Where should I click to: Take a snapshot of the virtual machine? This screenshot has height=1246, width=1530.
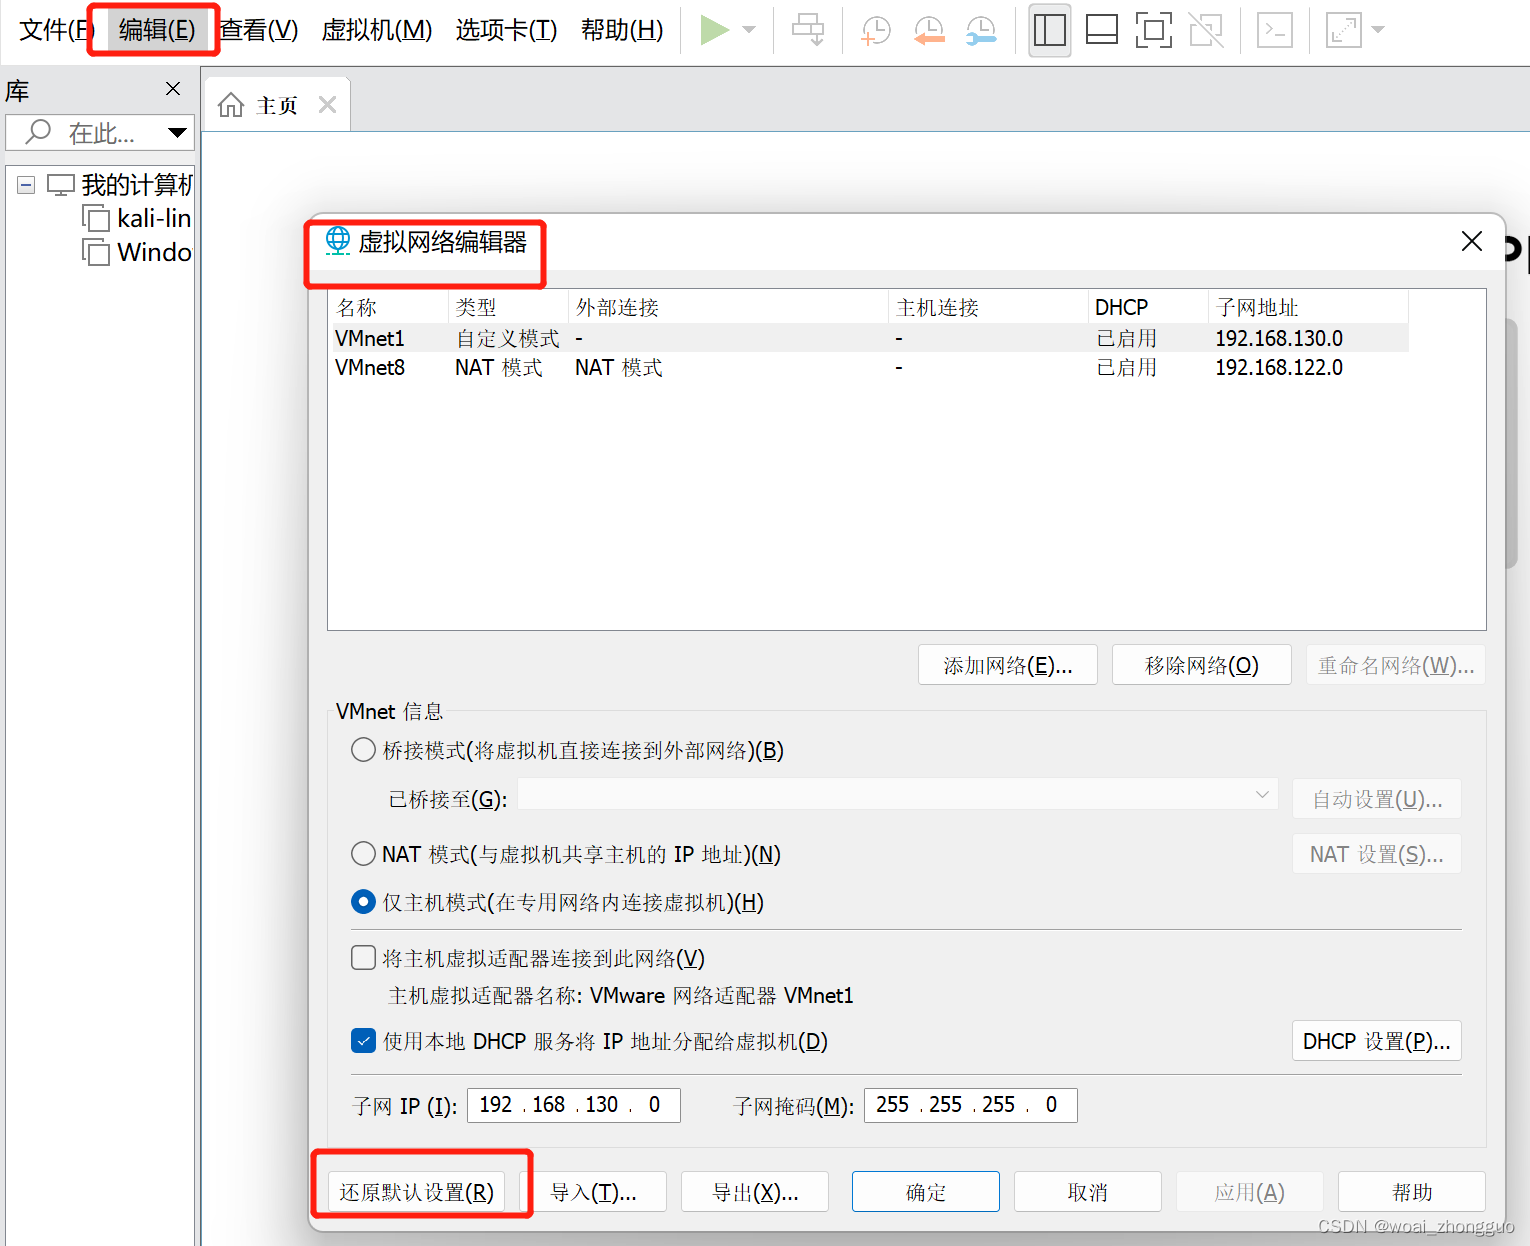click(x=876, y=30)
